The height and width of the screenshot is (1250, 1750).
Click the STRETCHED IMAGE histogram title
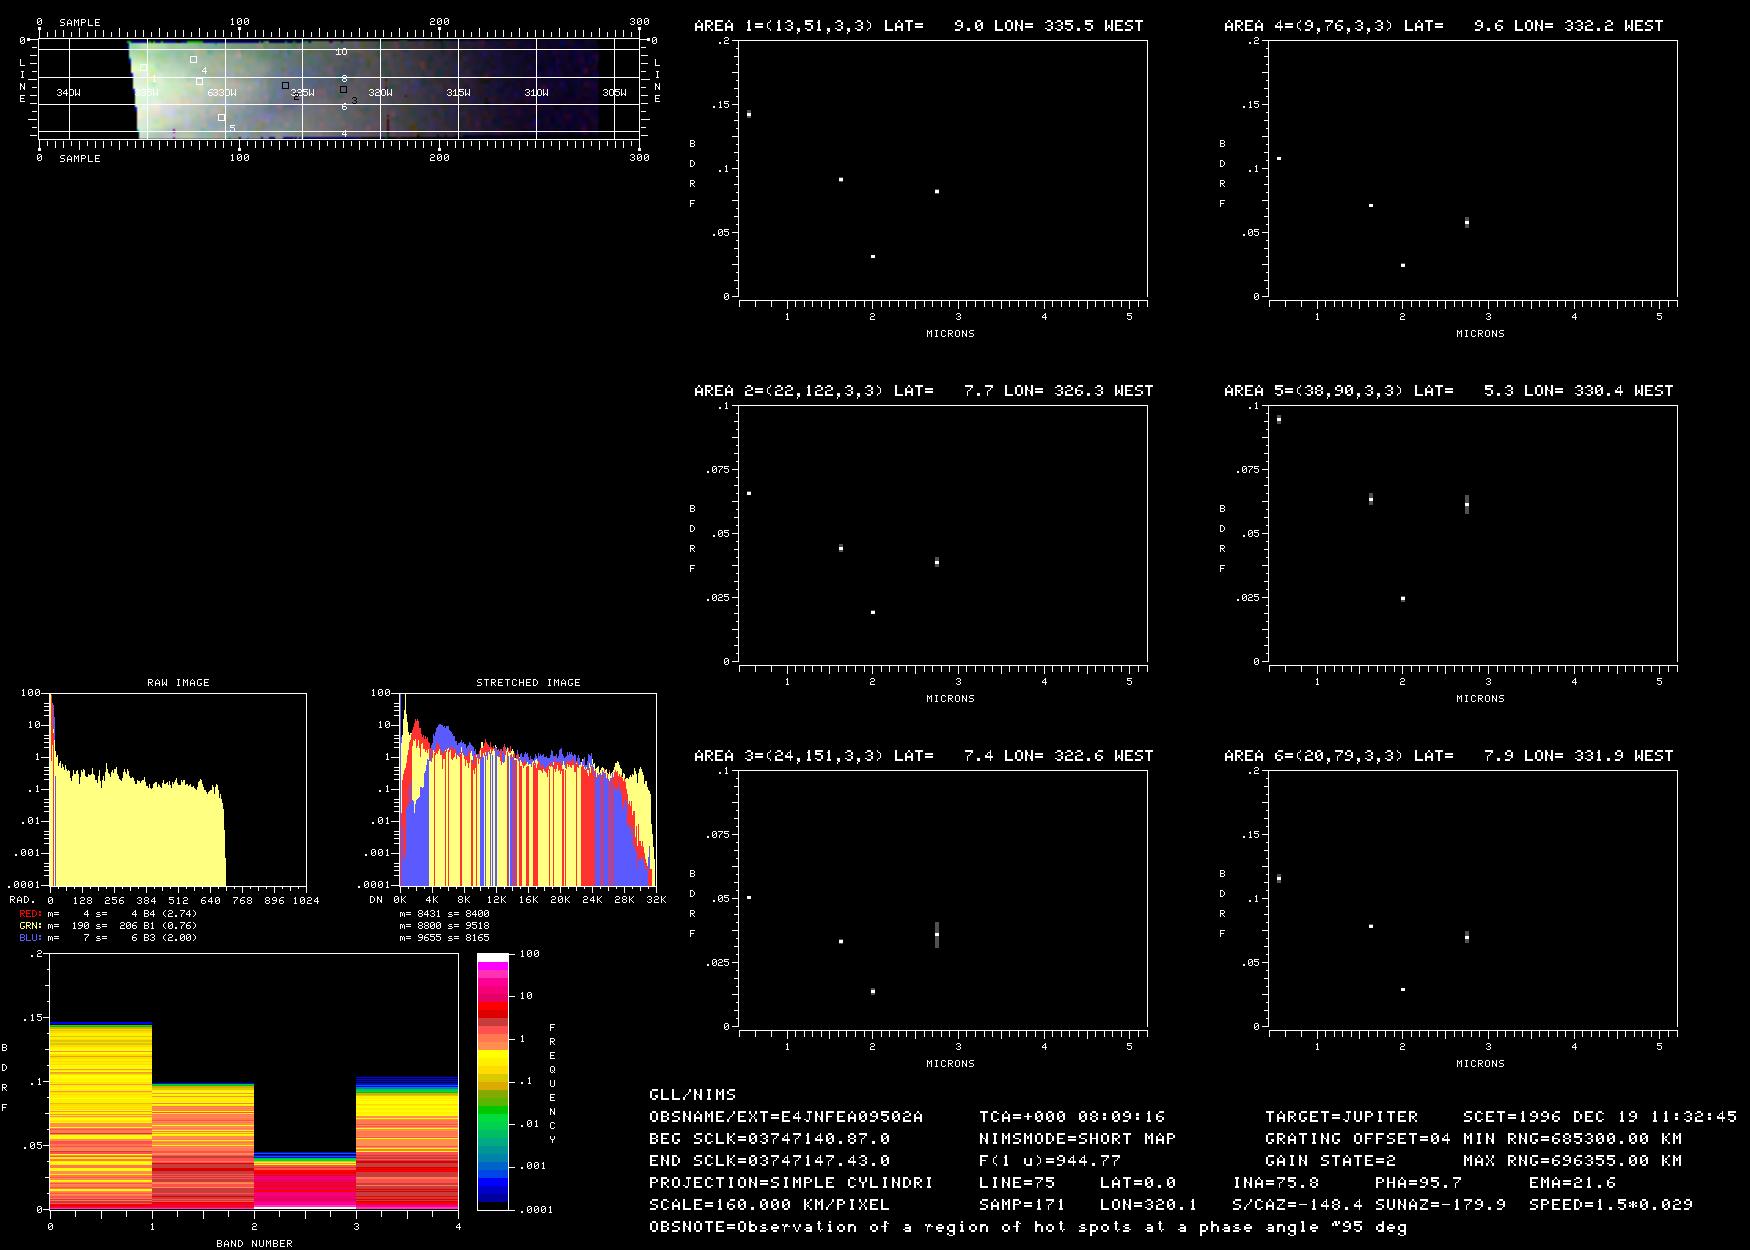(528, 683)
